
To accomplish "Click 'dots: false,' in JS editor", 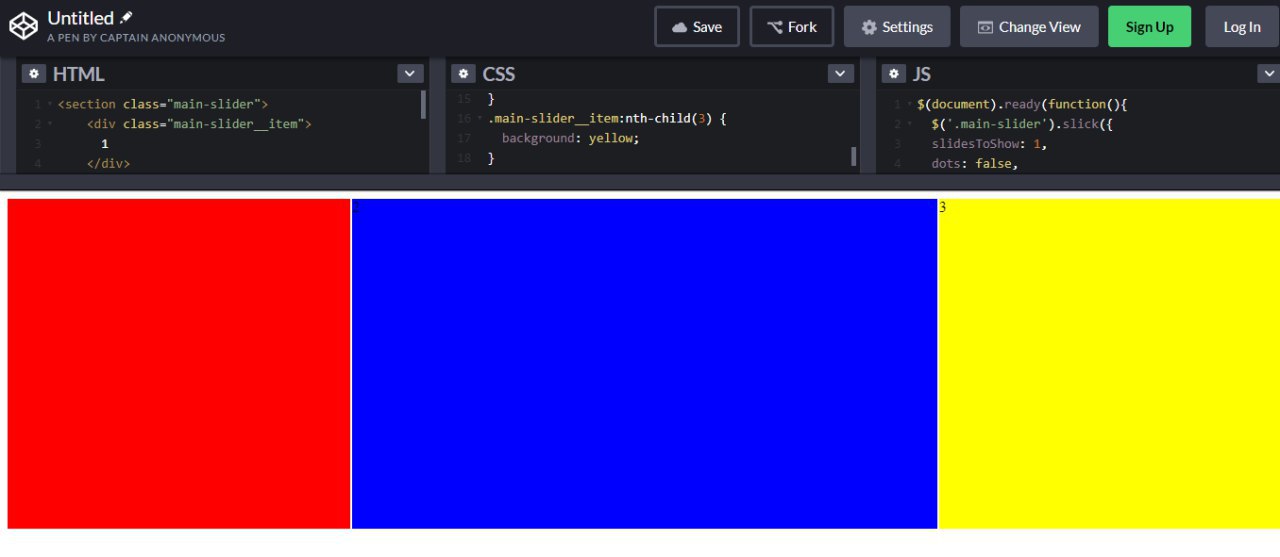I will (x=975, y=164).
